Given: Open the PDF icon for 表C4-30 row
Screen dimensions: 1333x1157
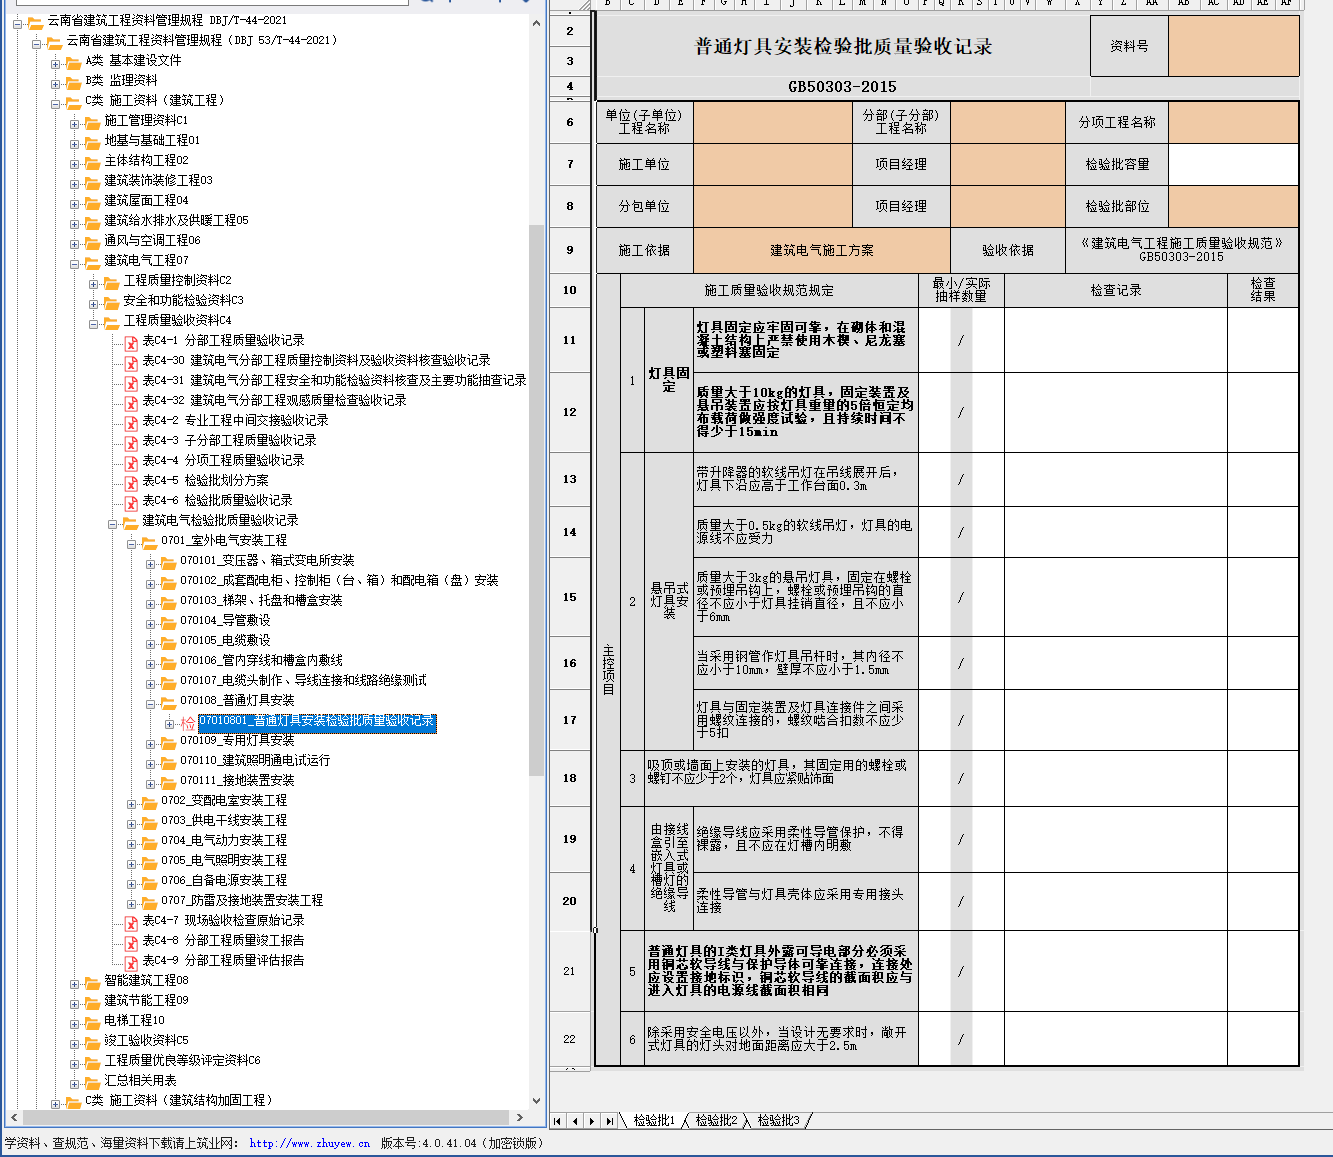Looking at the screenshot, I should 130,363.
